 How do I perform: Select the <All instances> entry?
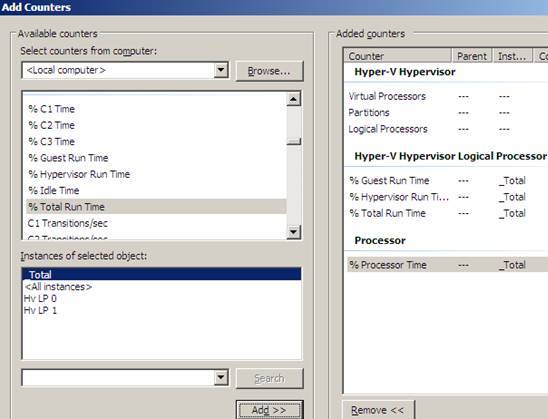pyautogui.click(x=161, y=287)
